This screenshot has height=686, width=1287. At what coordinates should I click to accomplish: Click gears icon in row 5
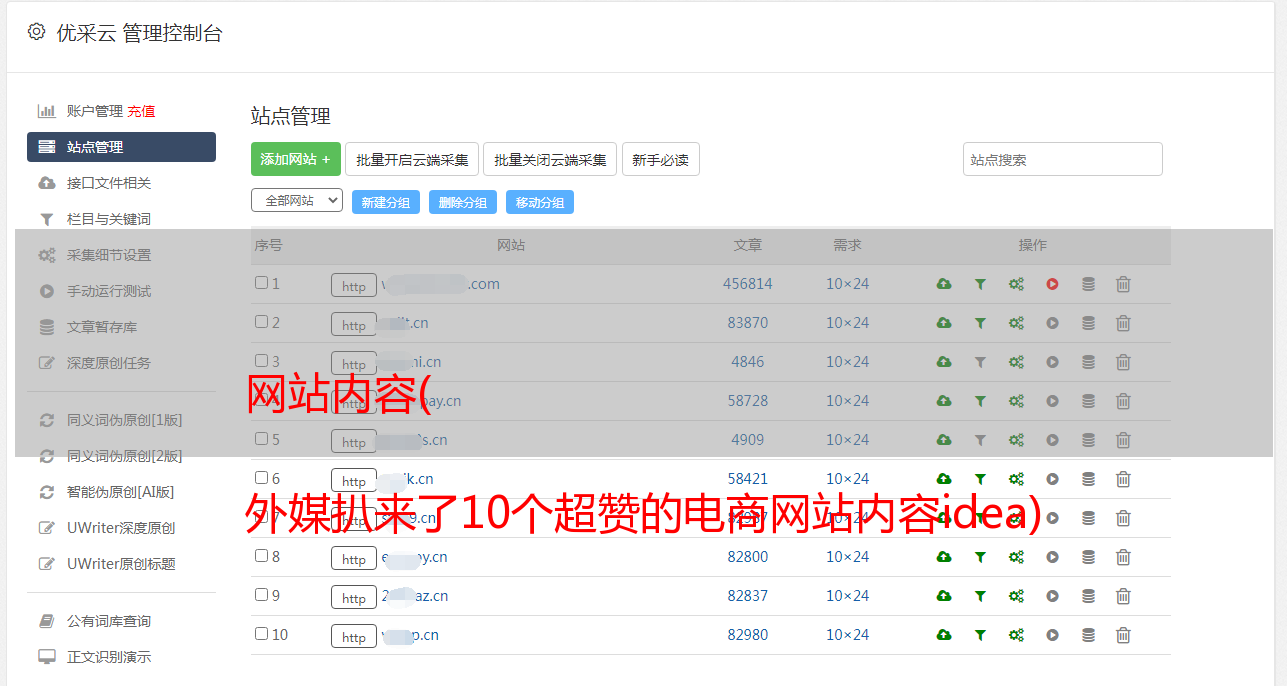click(x=1016, y=440)
